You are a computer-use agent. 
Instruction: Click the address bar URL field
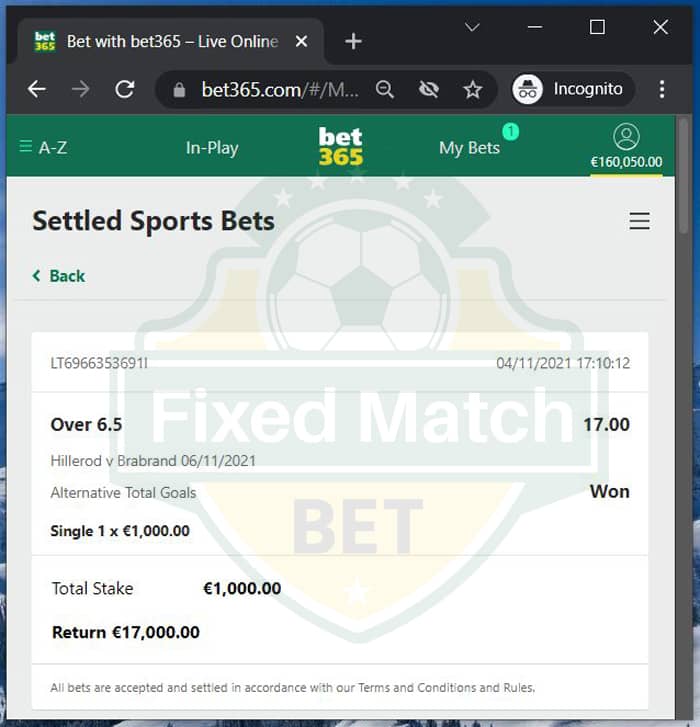(x=280, y=89)
